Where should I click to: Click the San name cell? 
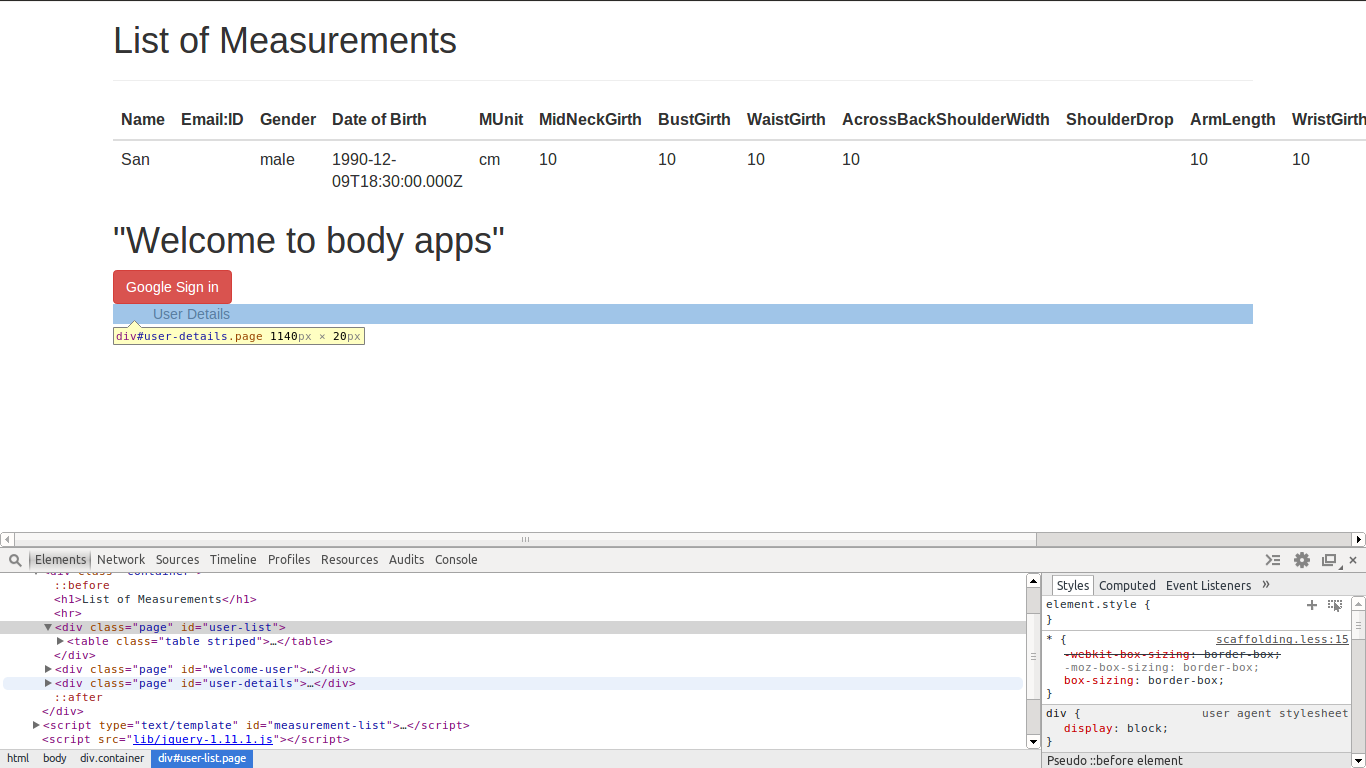135,159
